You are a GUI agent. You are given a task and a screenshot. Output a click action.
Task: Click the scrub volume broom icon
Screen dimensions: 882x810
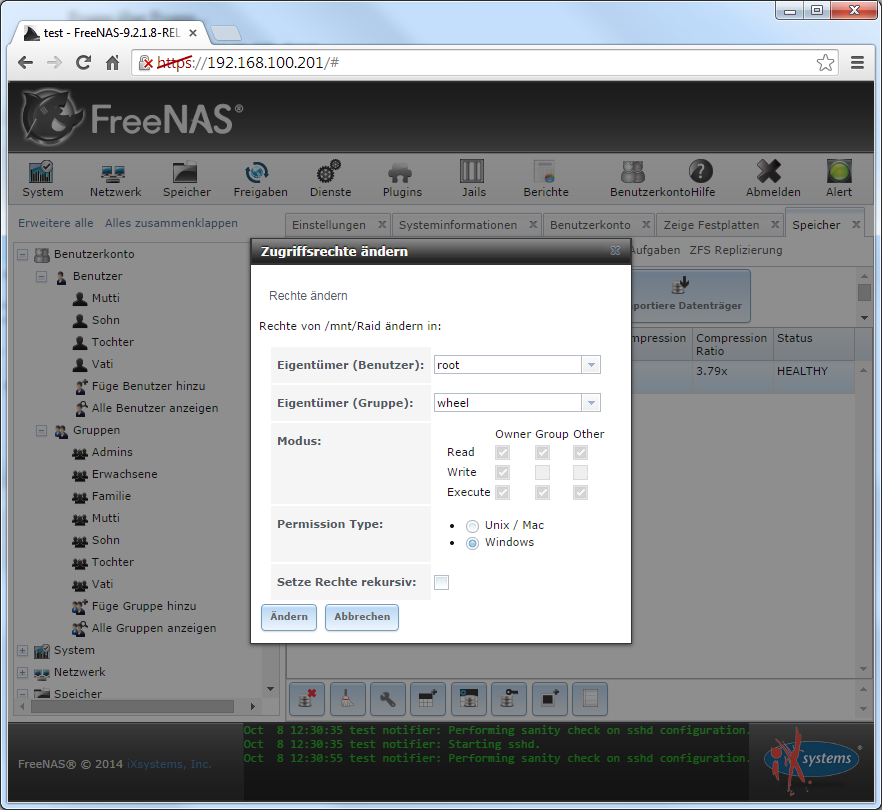(x=348, y=699)
